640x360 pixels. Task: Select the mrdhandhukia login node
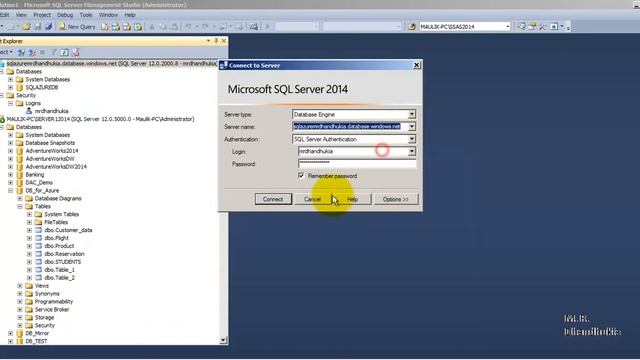[51, 111]
